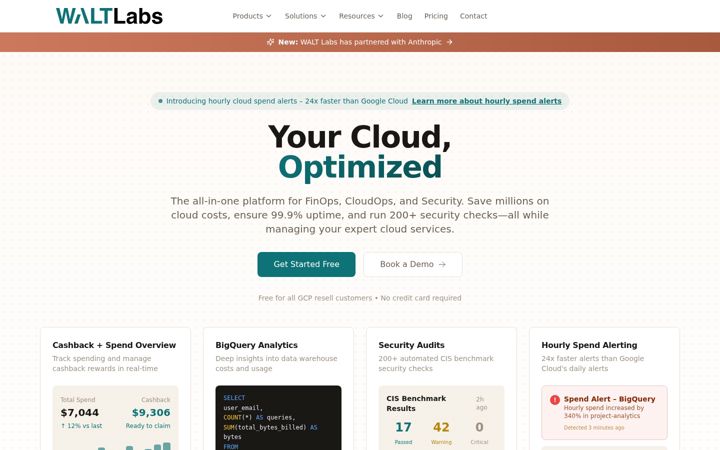Select the Hourly Spend Alerting card title
Screen dimensions: 720x450
tap(589, 345)
